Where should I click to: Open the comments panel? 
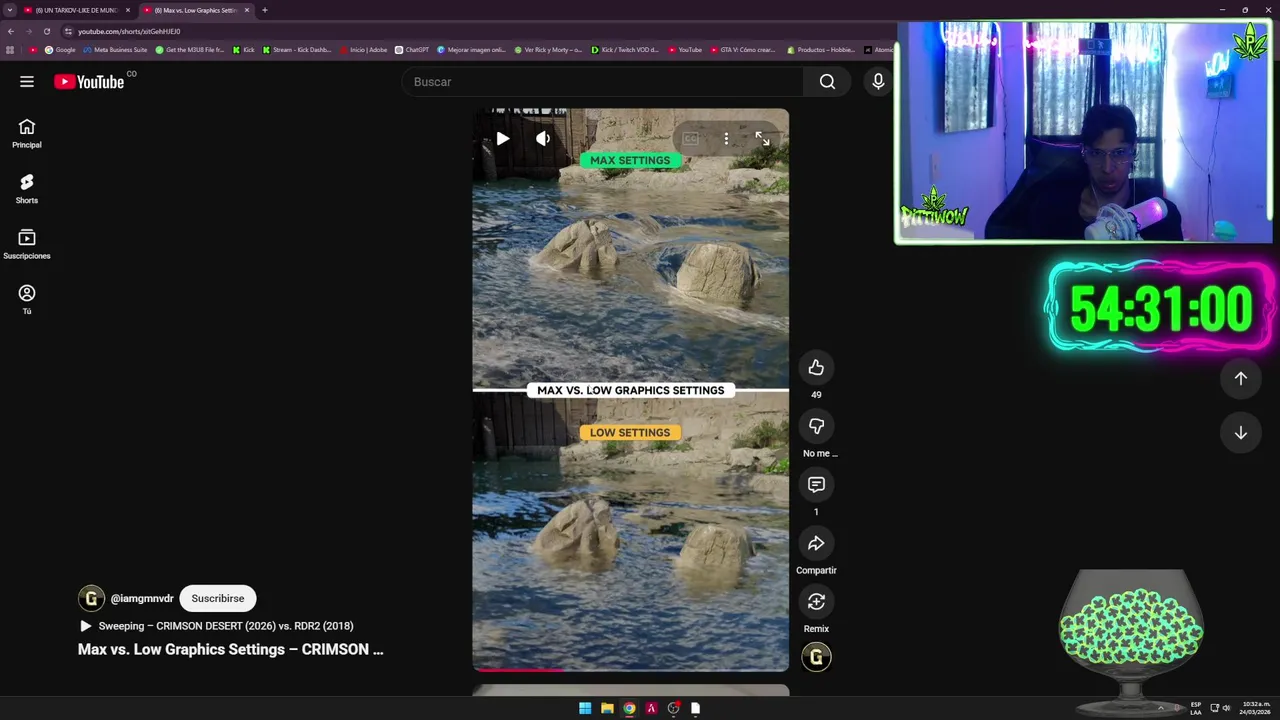click(x=816, y=485)
